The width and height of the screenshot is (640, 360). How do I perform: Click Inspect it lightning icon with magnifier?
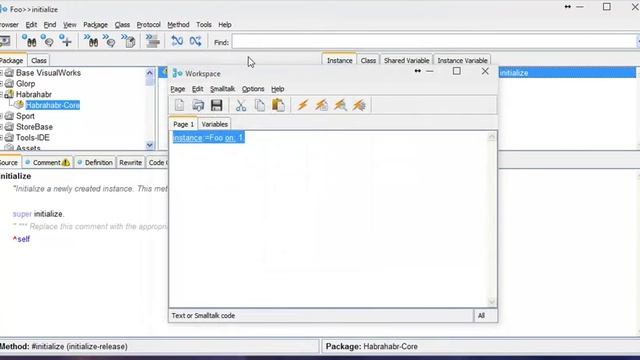[340, 105]
